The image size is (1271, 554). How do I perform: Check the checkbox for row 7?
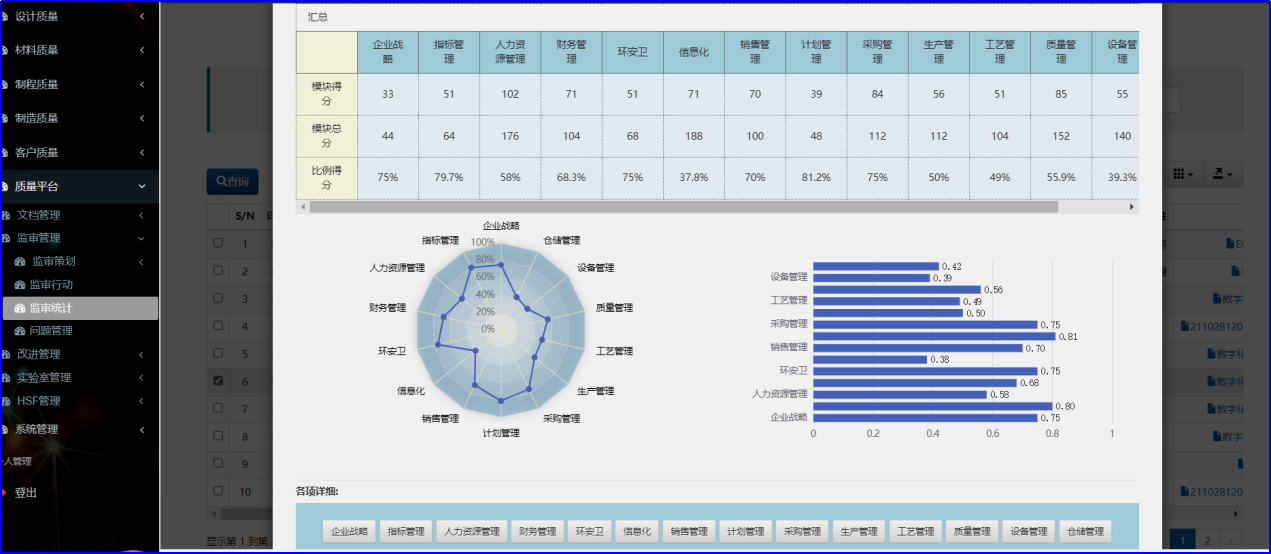218,408
